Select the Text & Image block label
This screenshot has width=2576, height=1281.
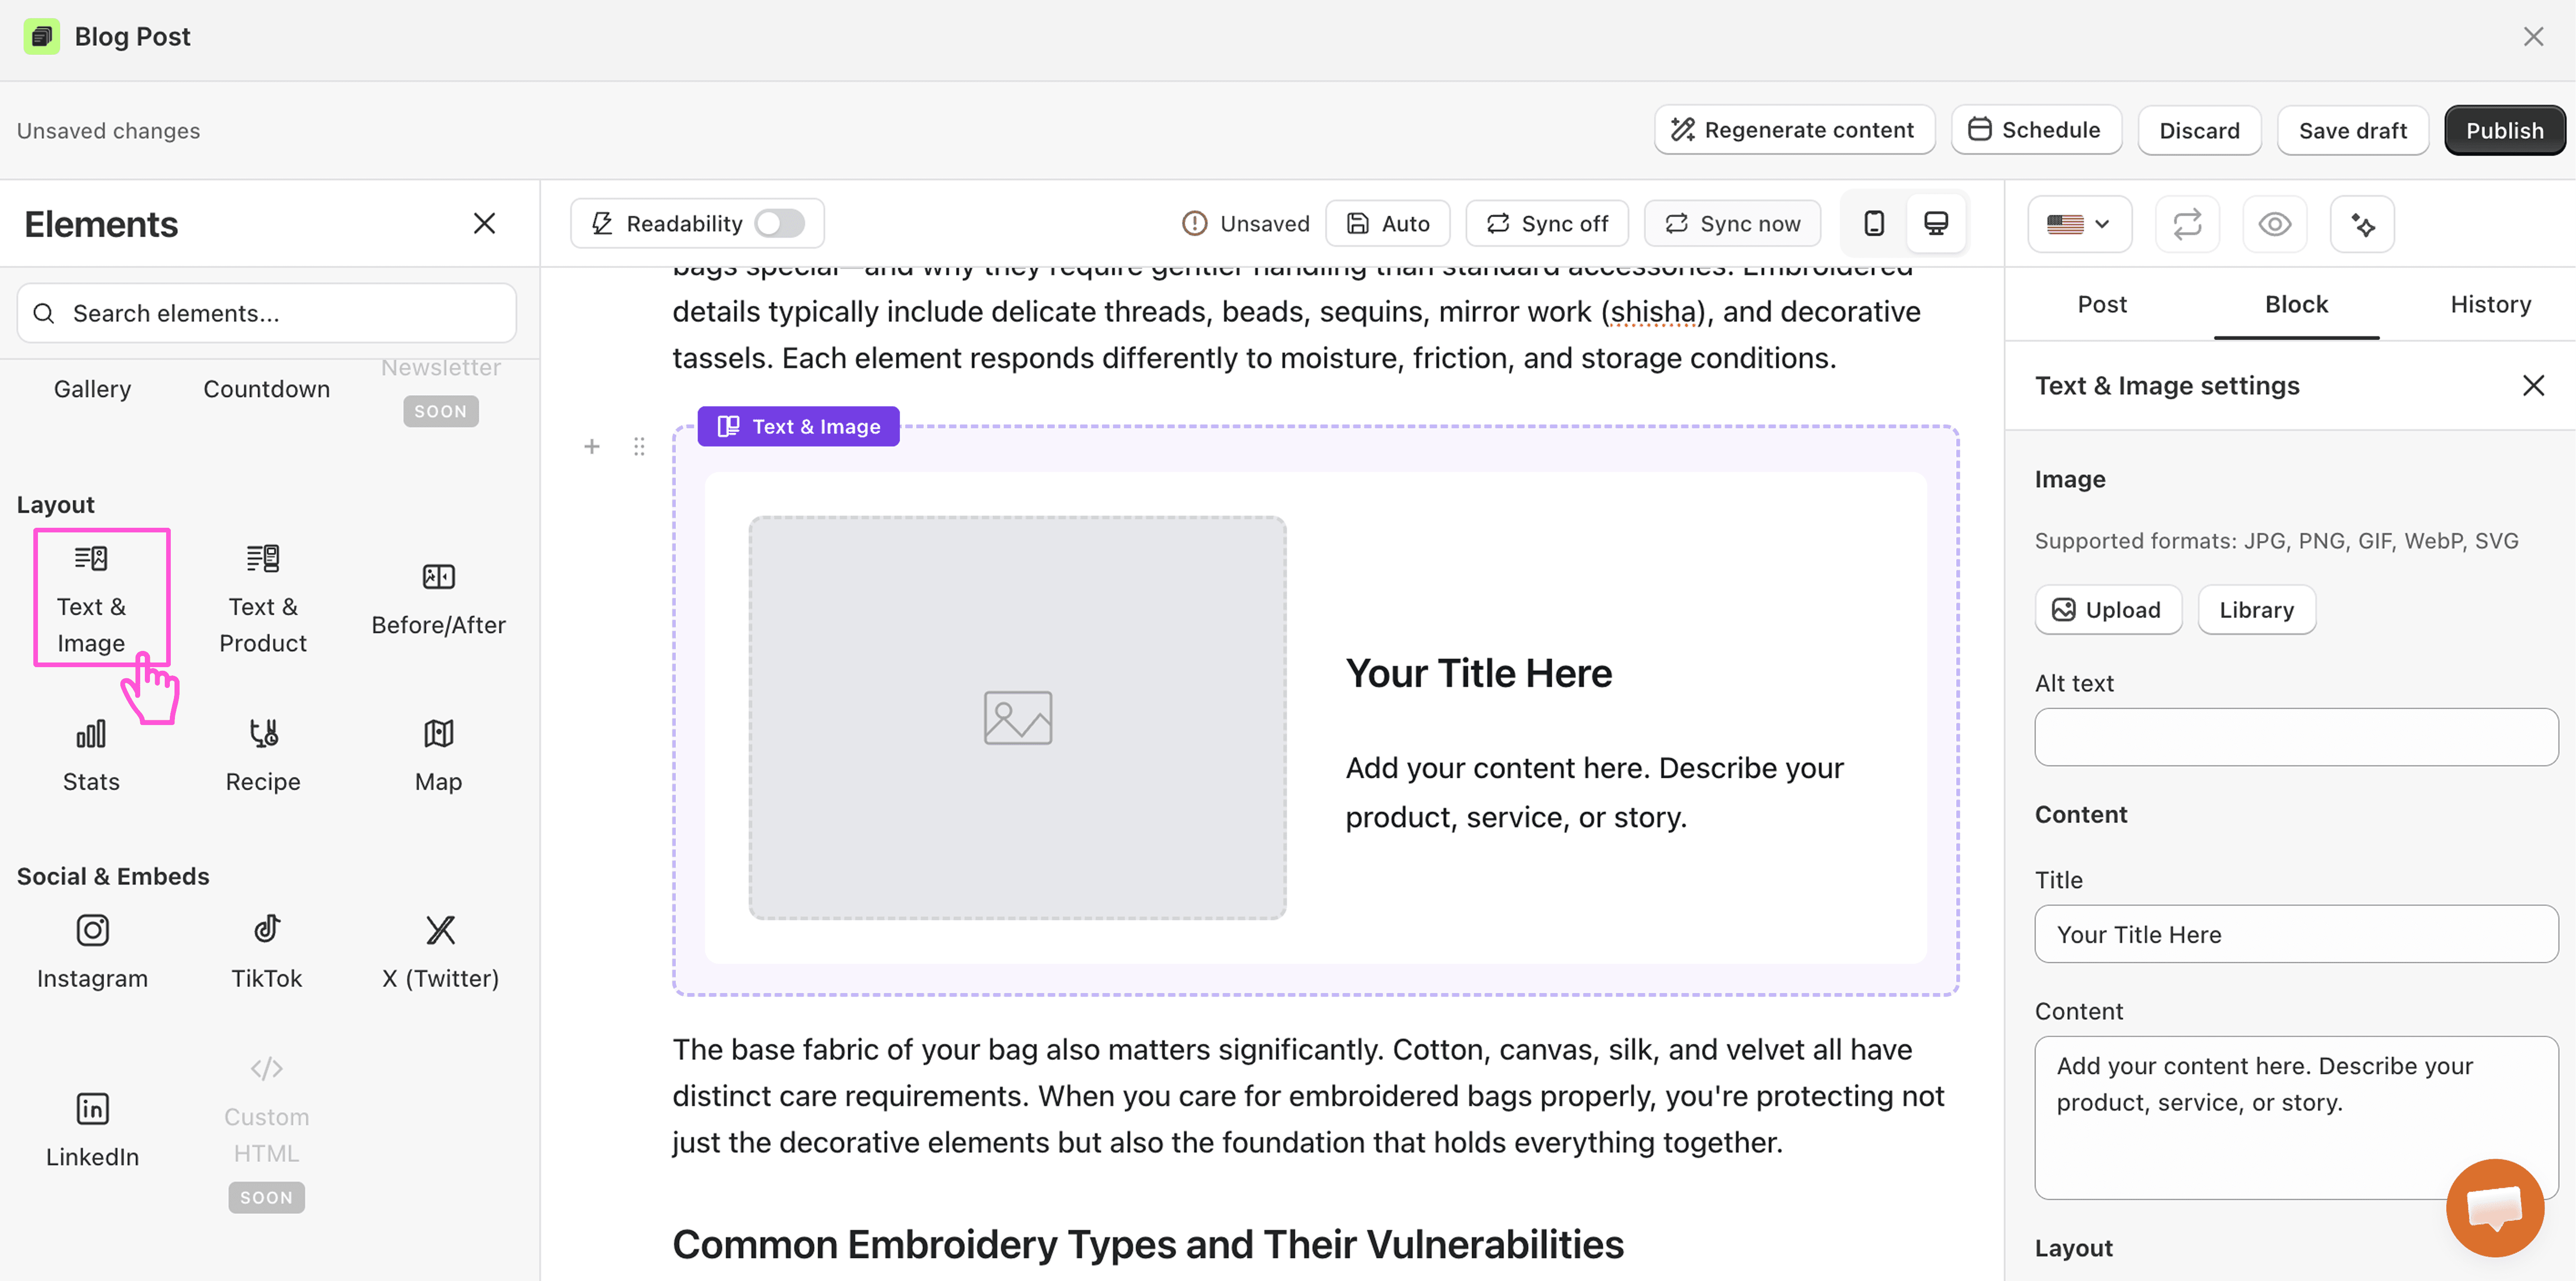(x=798, y=426)
